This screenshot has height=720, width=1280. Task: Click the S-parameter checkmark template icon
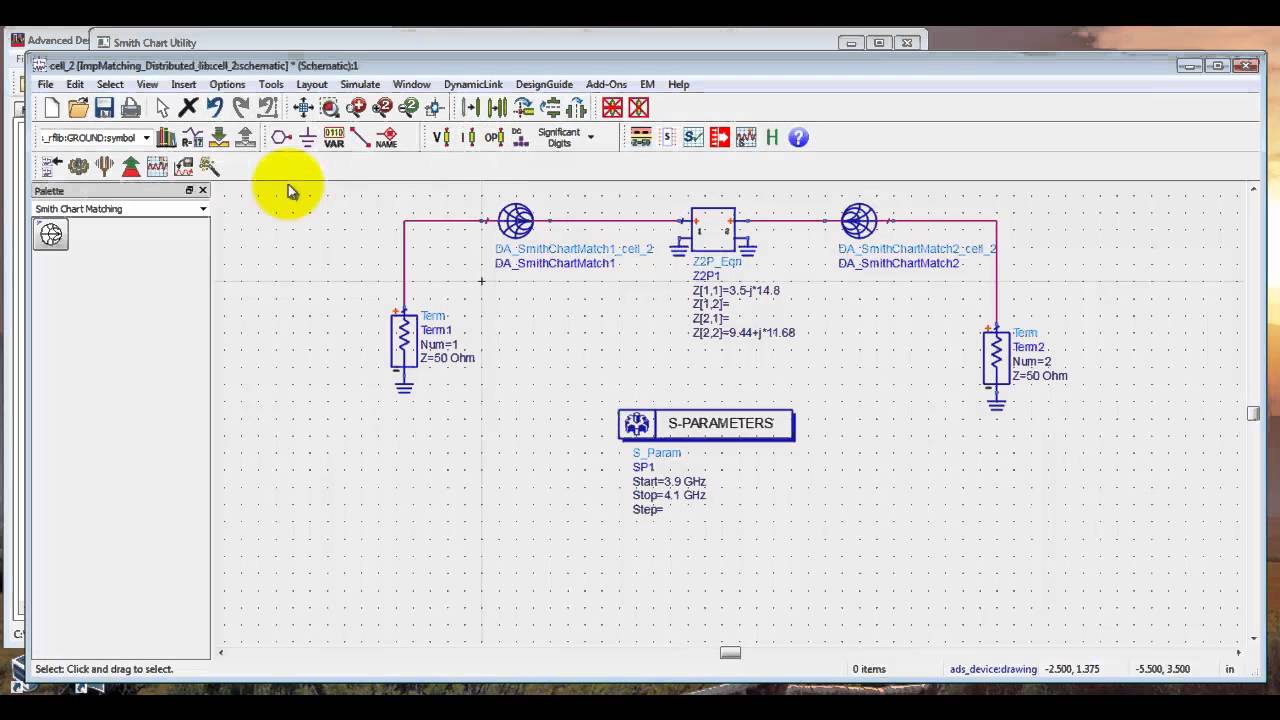[x=693, y=138]
